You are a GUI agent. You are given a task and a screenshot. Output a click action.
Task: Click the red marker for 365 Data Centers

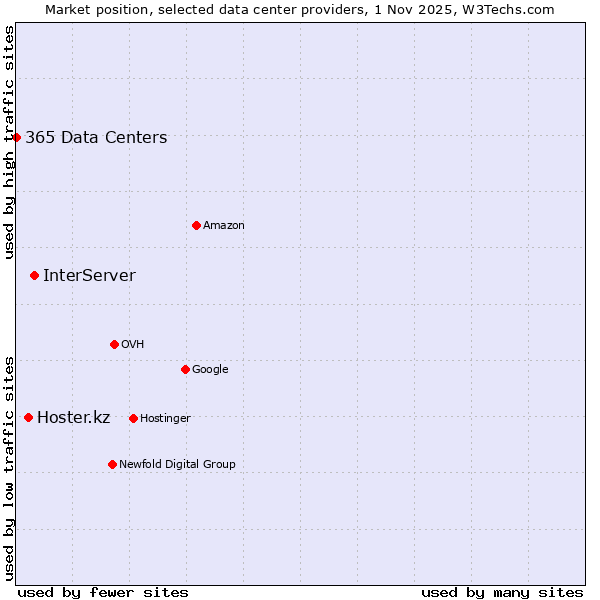coord(17,137)
